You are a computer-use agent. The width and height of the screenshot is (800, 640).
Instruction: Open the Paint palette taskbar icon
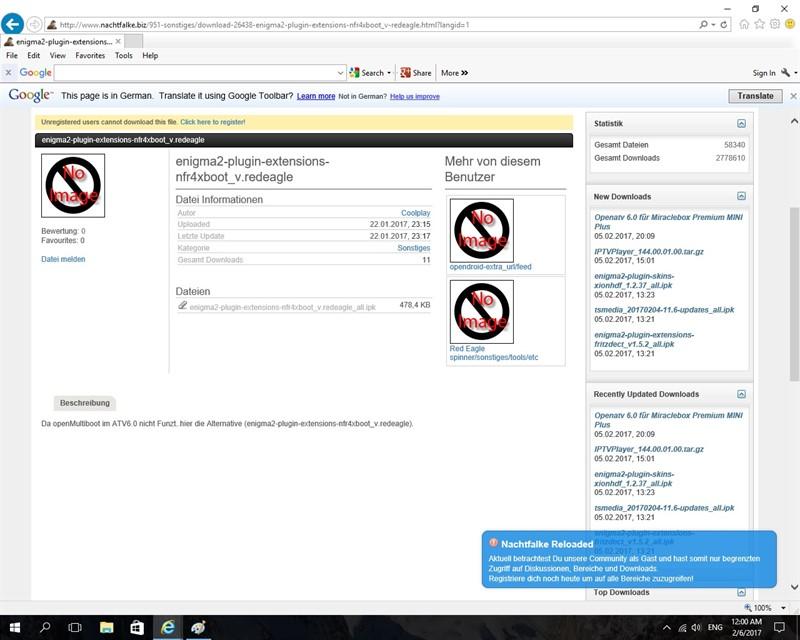click(197, 627)
